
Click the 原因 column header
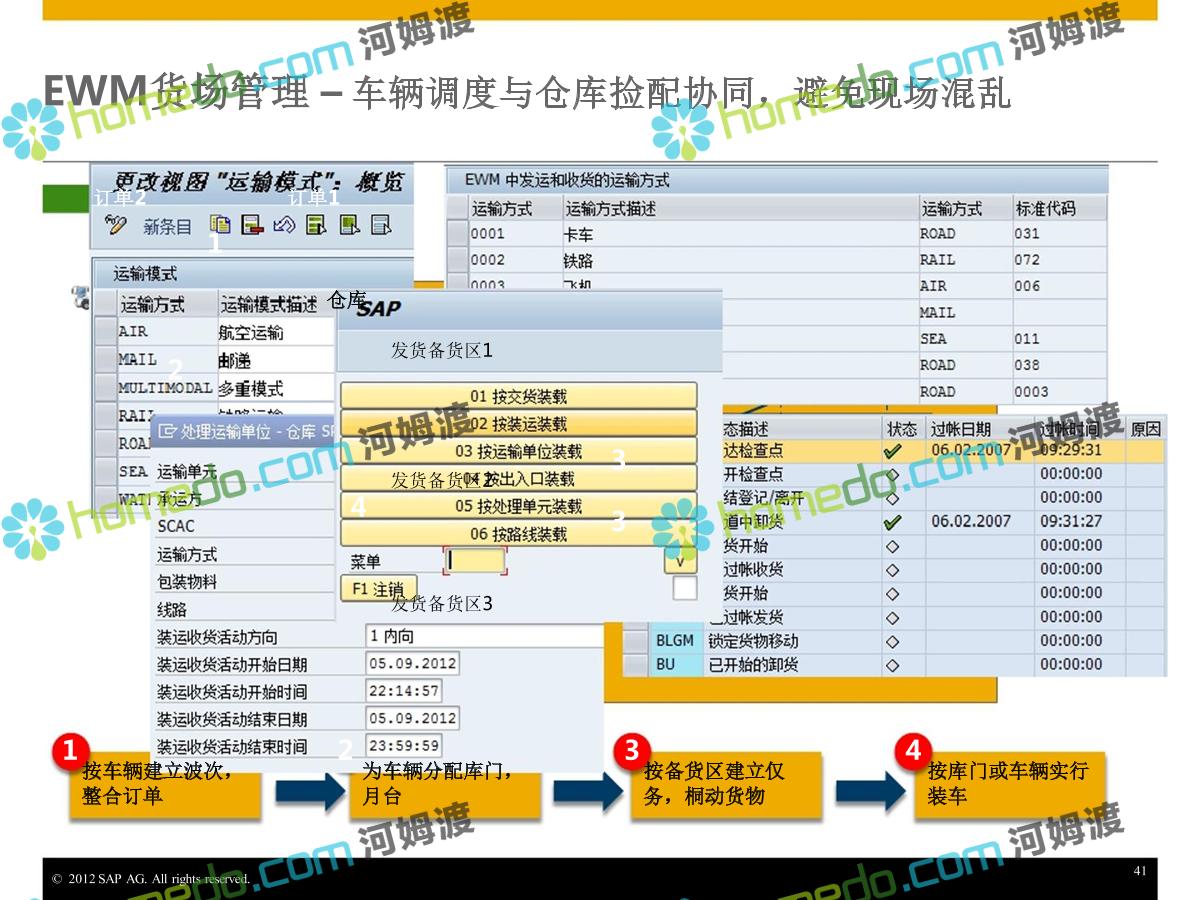tap(1146, 428)
